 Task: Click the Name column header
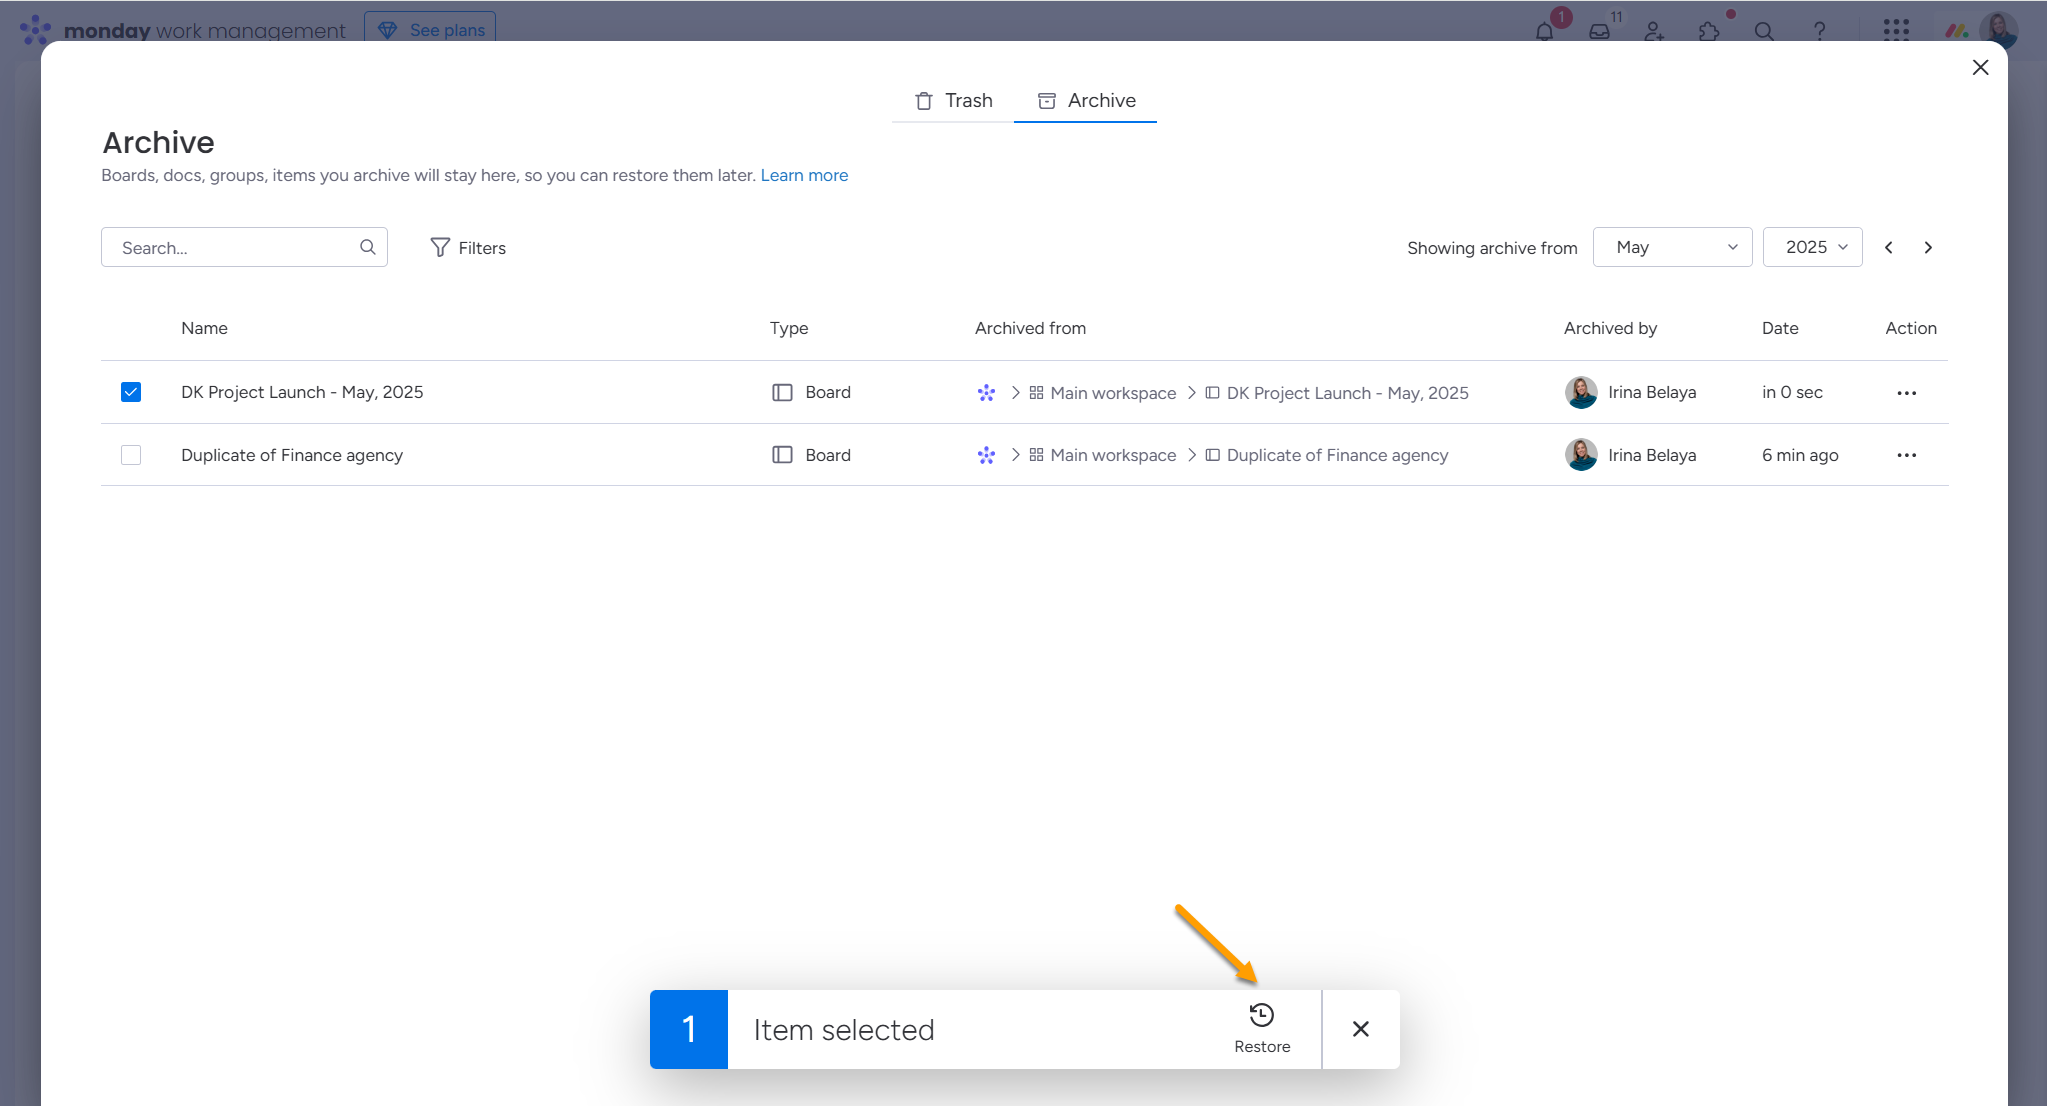(204, 328)
